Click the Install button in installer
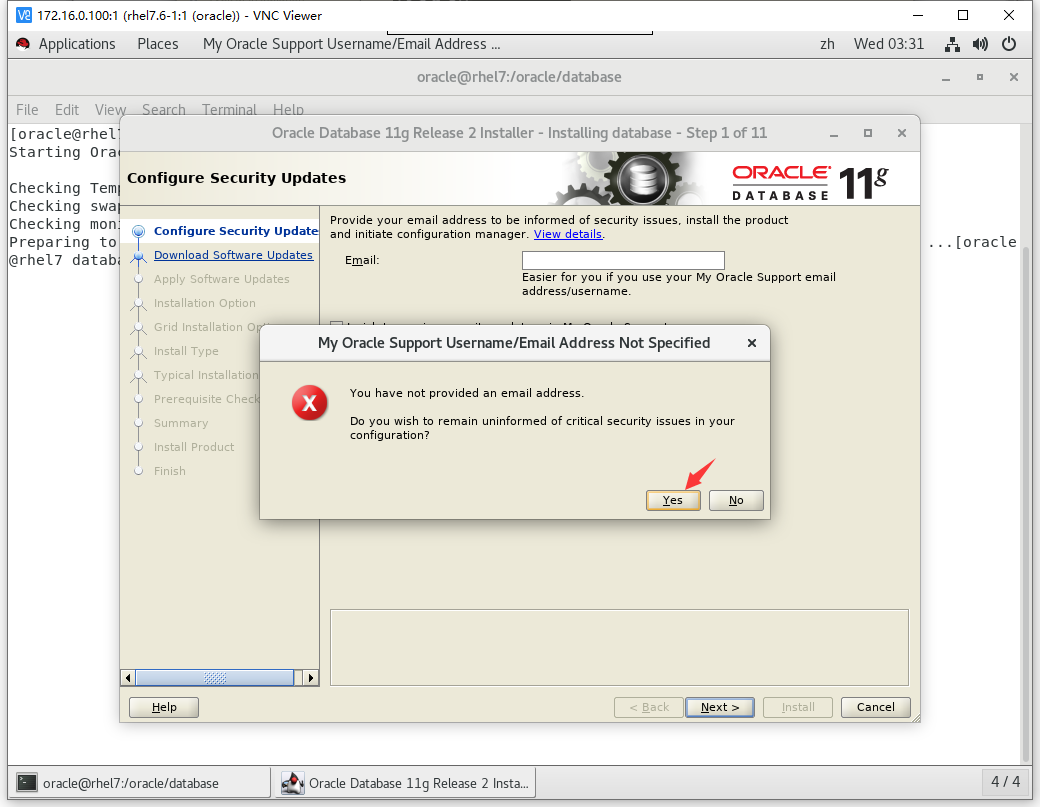The height and width of the screenshot is (807, 1040). pos(798,707)
